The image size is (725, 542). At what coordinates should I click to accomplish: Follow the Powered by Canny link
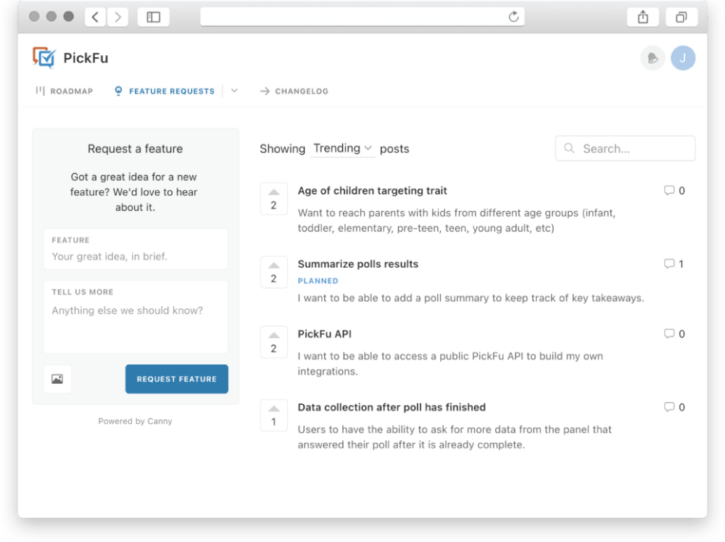pyautogui.click(x=135, y=421)
